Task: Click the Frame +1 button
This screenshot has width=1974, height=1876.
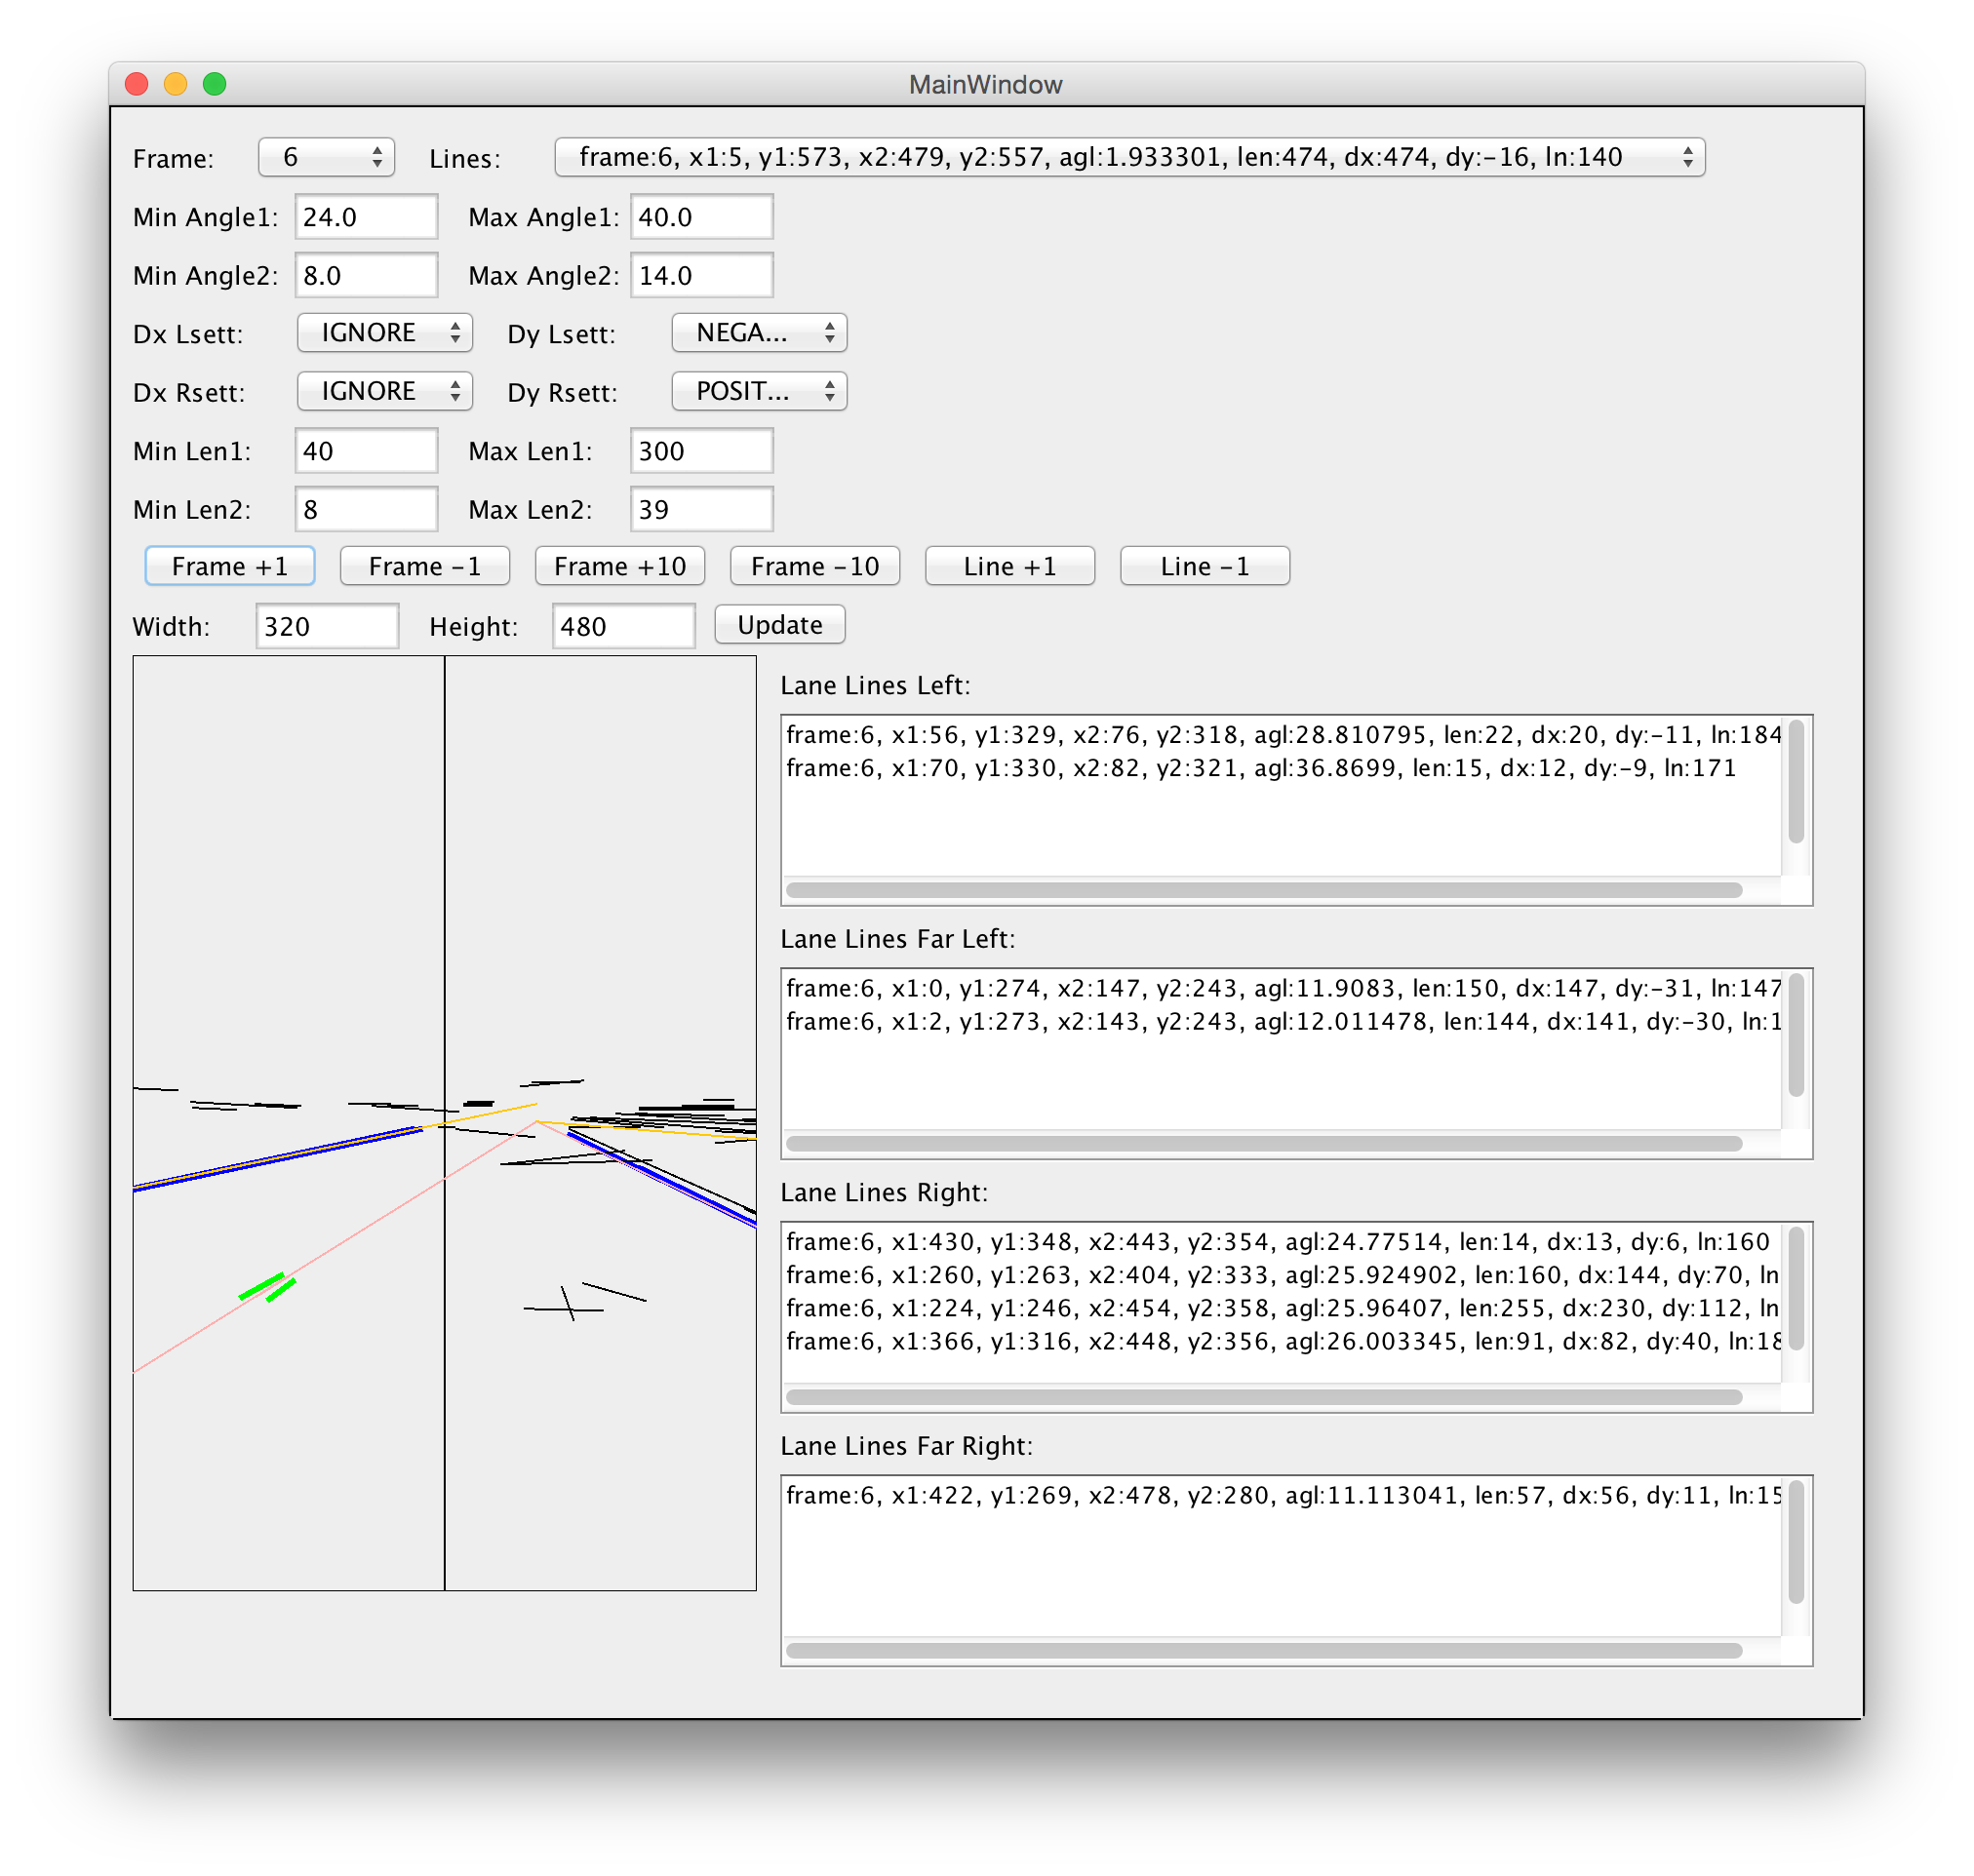Action: pyautogui.click(x=230, y=567)
